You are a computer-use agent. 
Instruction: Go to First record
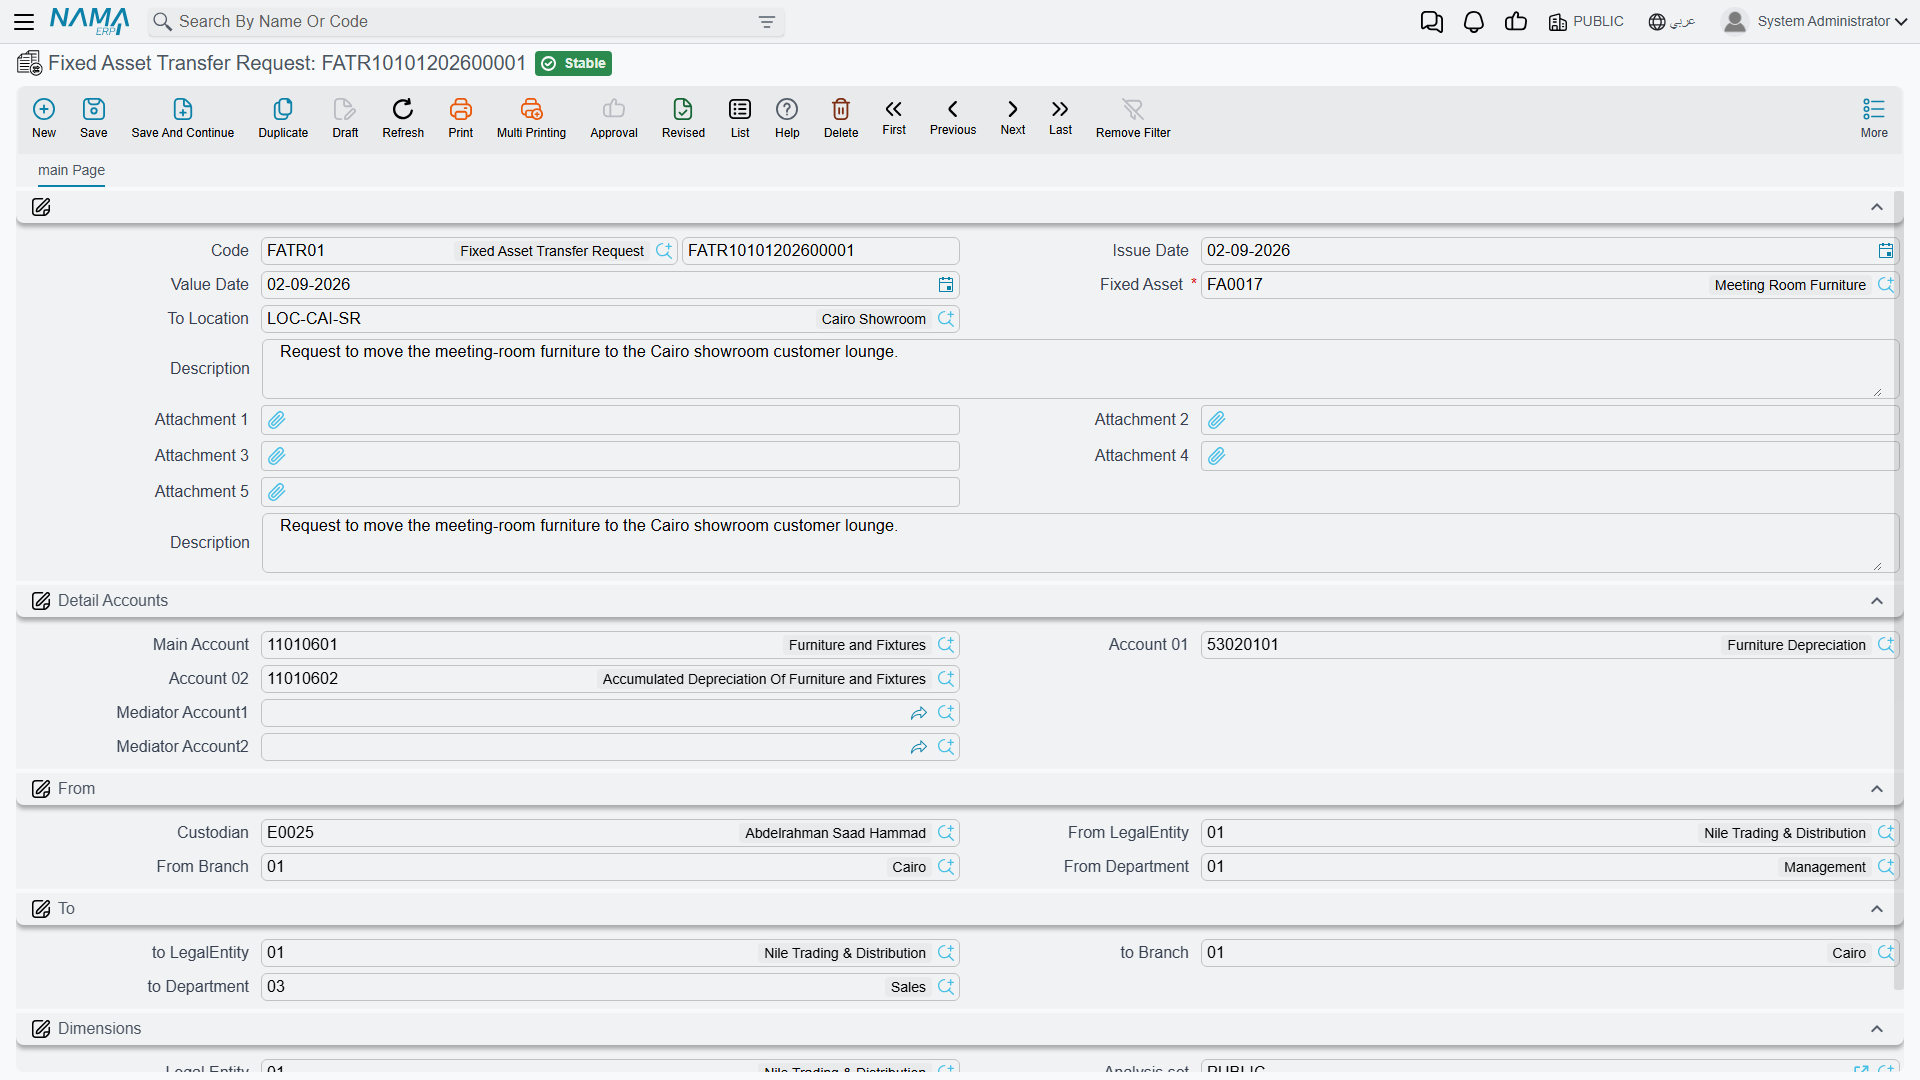pyautogui.click(x=894, y=117)
